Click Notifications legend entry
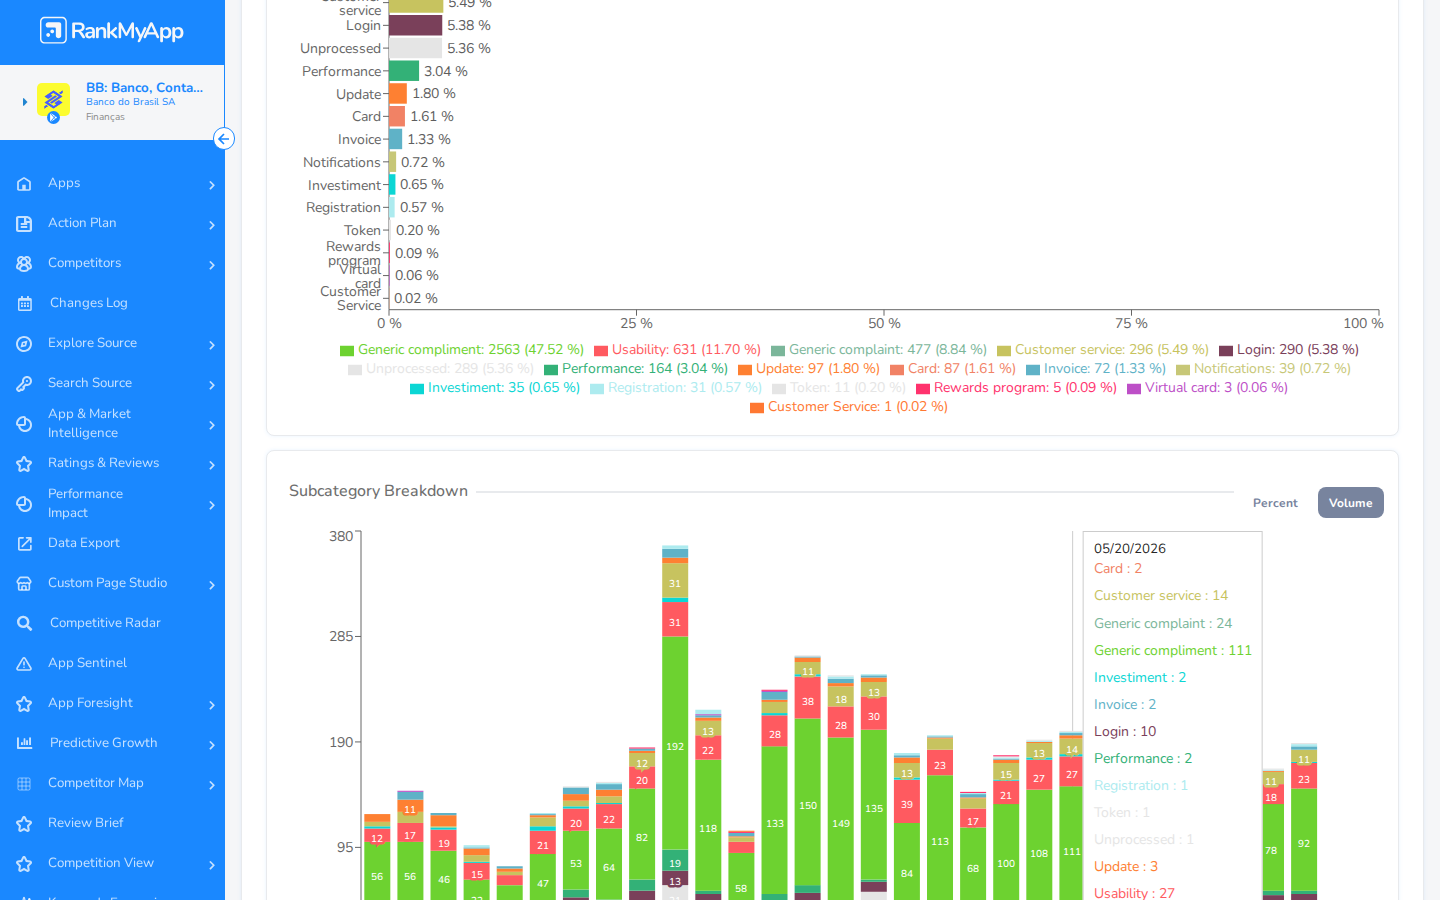 1263,369
